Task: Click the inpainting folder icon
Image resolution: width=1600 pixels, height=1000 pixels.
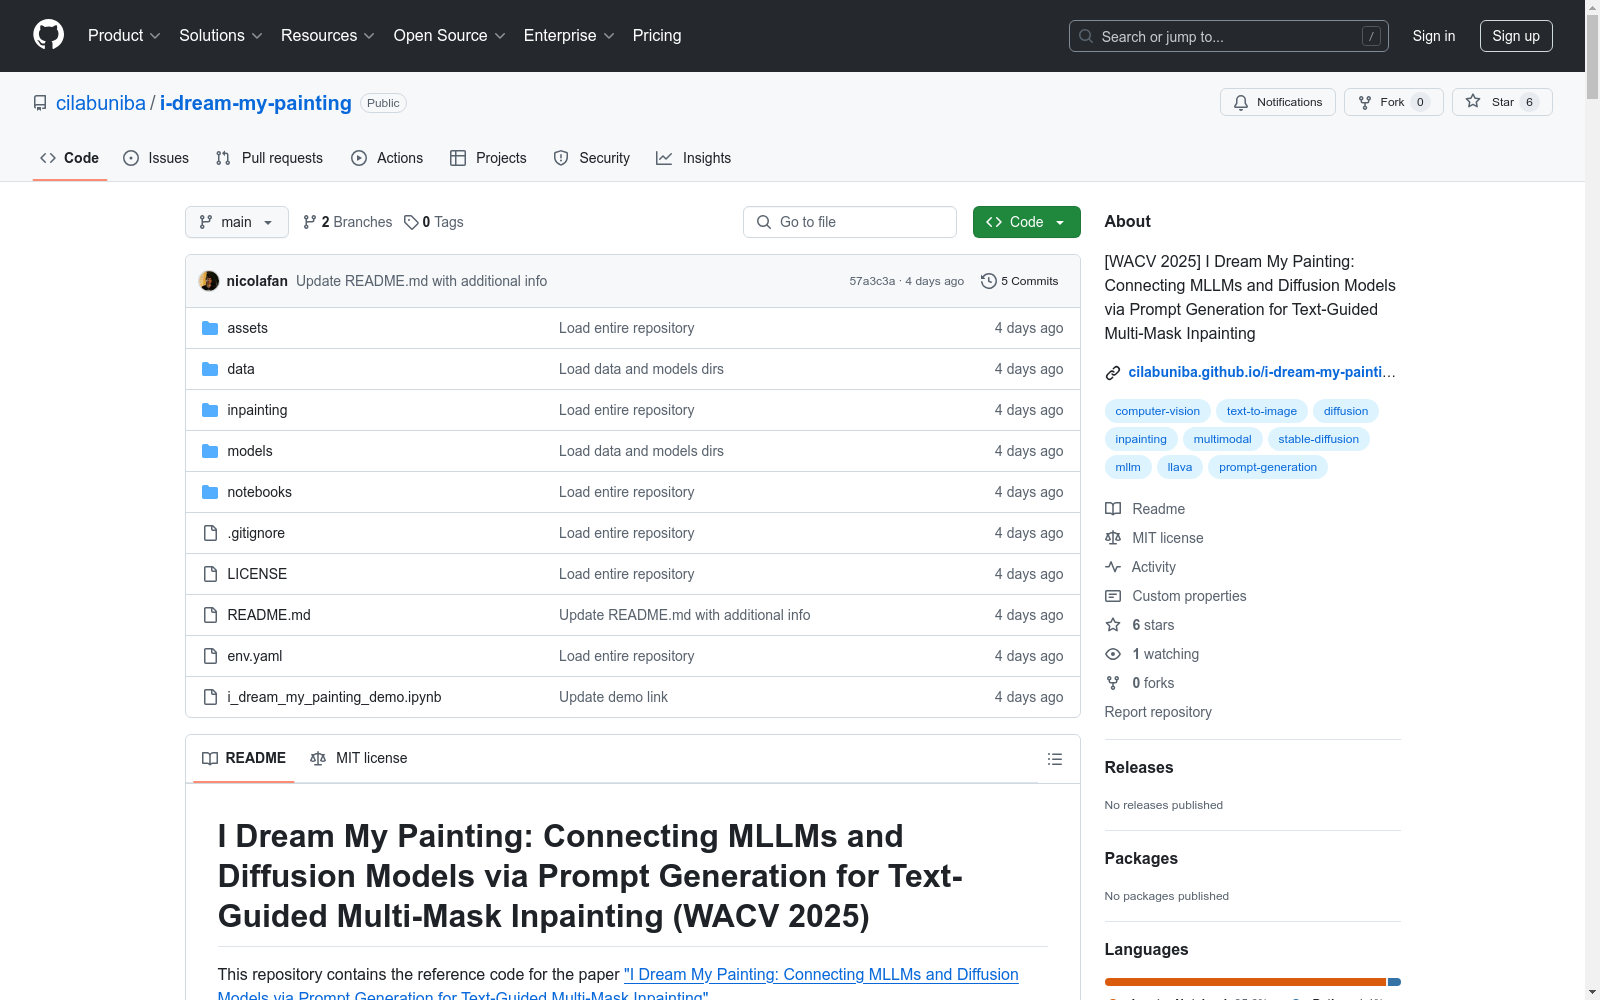Action: pyautogui.click(x=210, y=410)
